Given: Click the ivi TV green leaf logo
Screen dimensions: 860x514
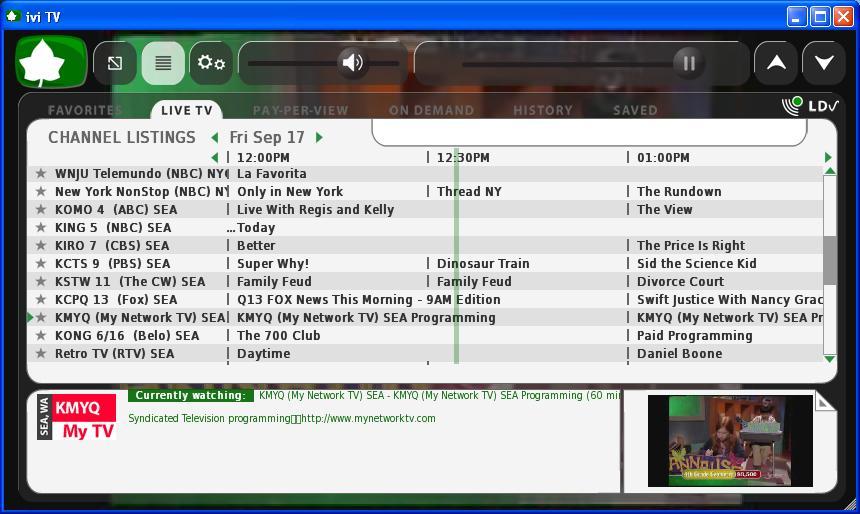Looking at the screenshot, I should click(x=51, y=62).
